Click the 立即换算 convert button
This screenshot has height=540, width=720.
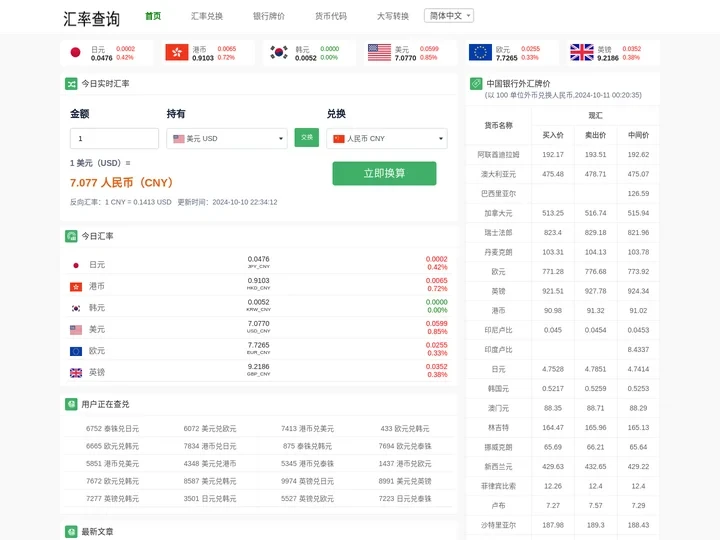(x=384, y=173)
